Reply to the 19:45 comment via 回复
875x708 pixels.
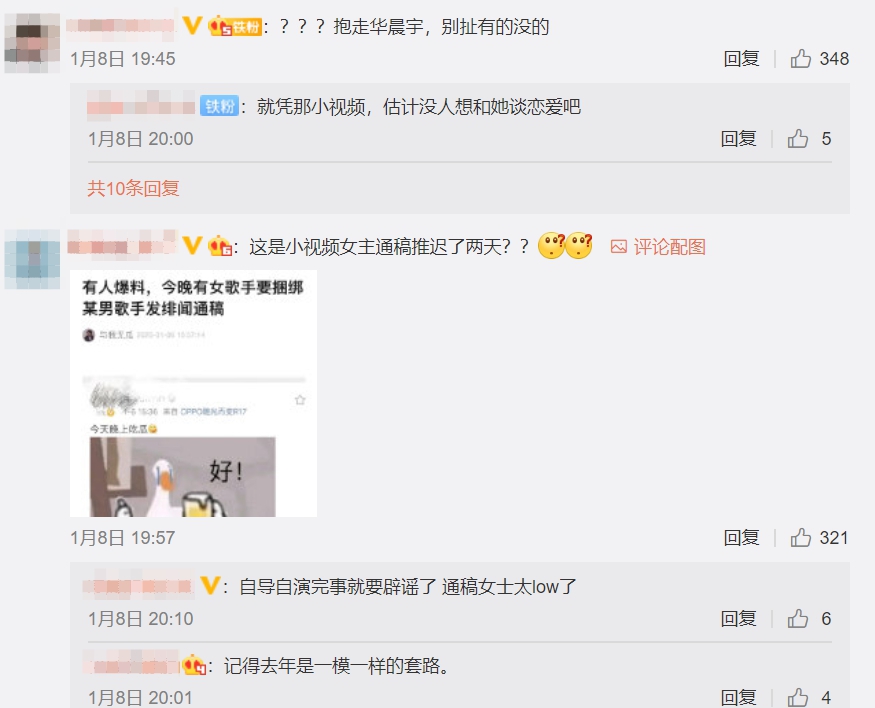[x=741, y=59]
